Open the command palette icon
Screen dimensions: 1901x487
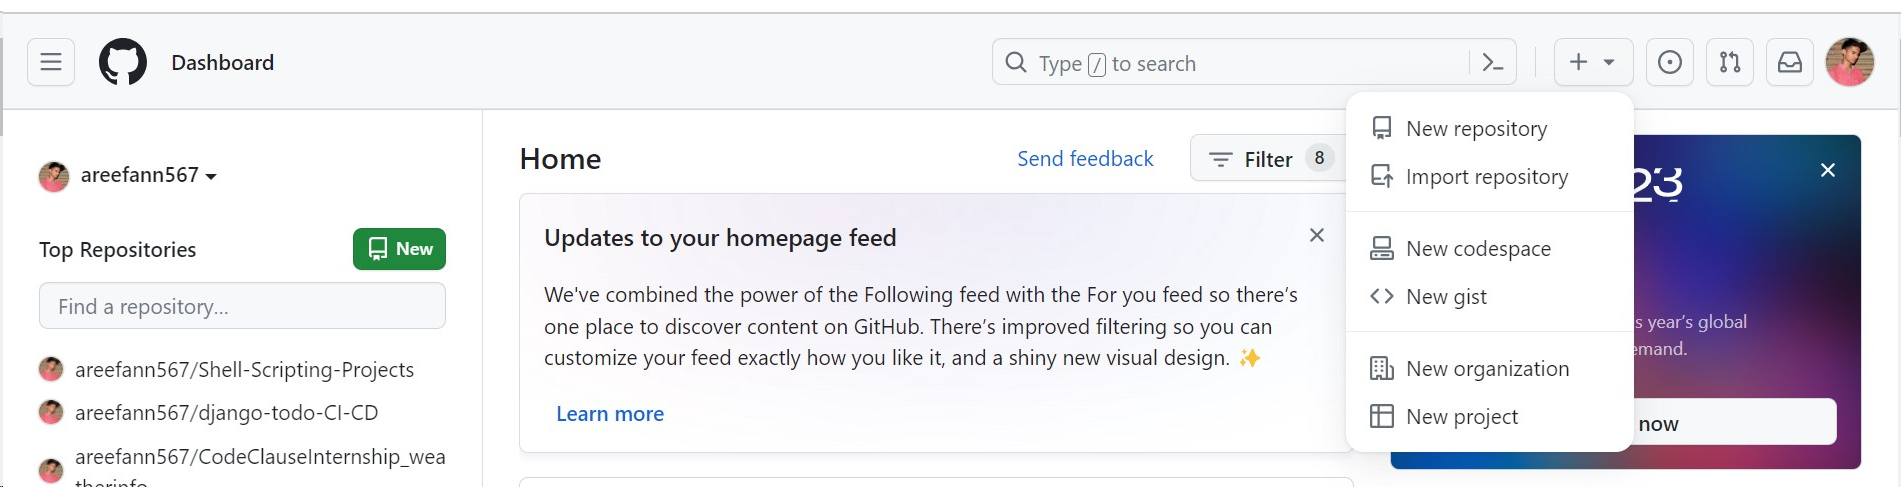[1493, 63]
